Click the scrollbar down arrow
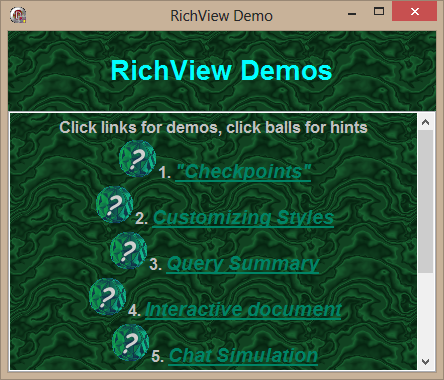The width and height of the screenshot is (444, 380). point(425,362)
